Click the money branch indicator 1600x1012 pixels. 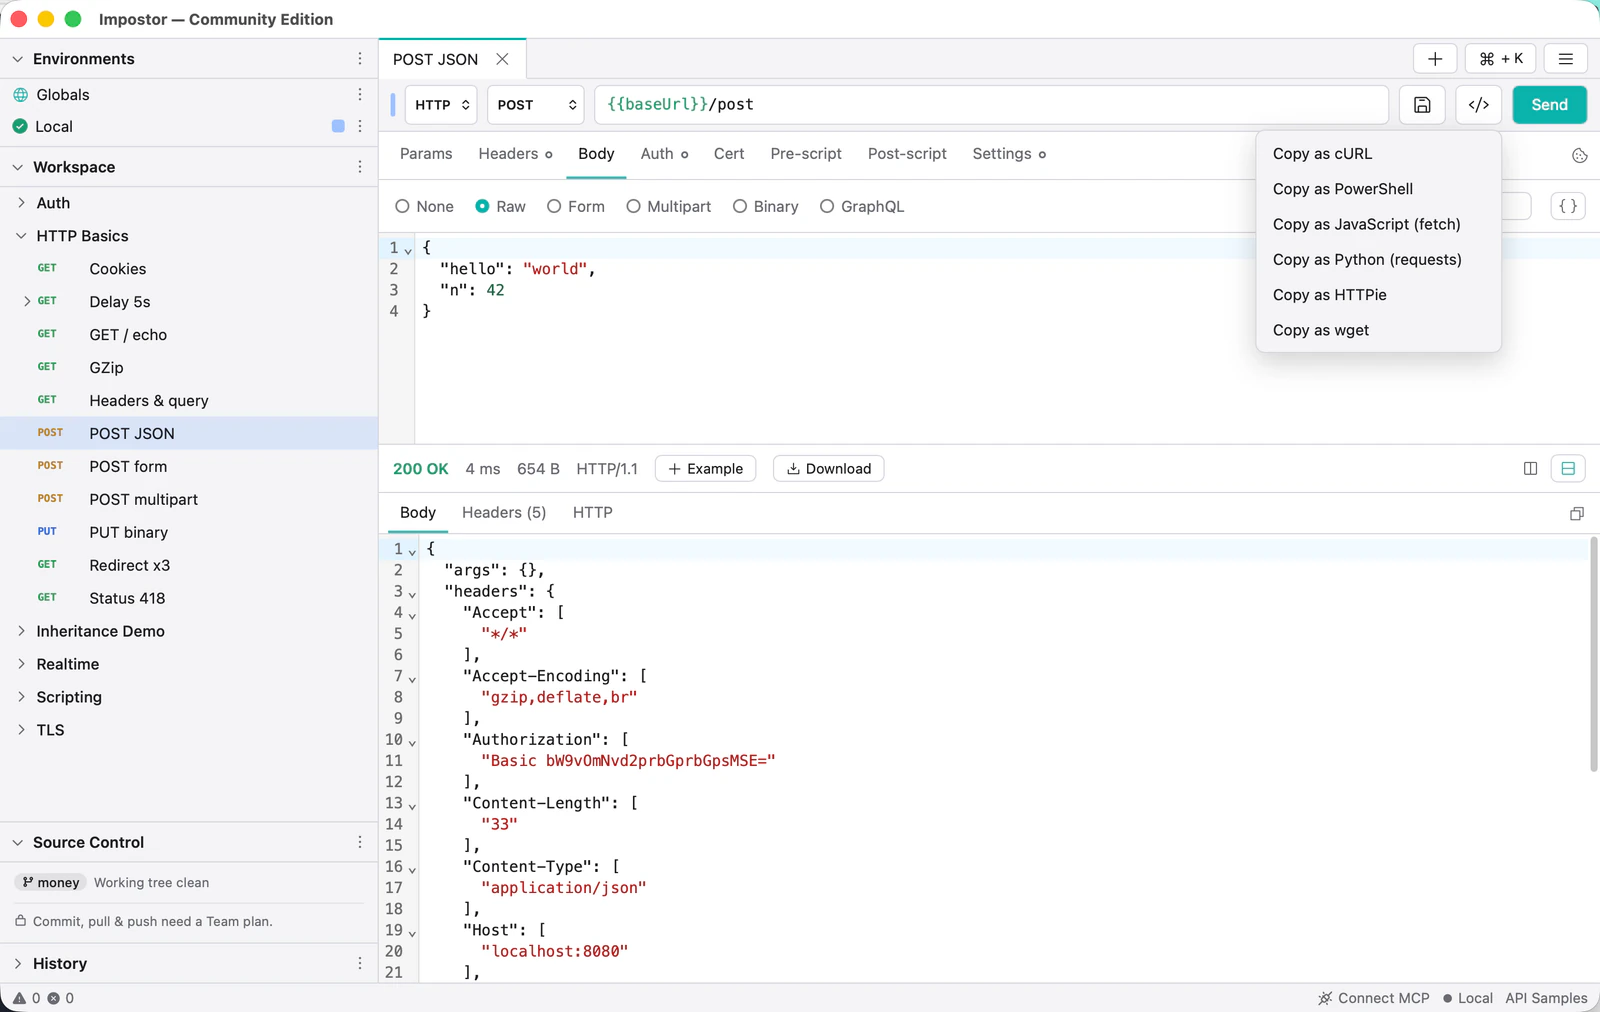(51, 882)
